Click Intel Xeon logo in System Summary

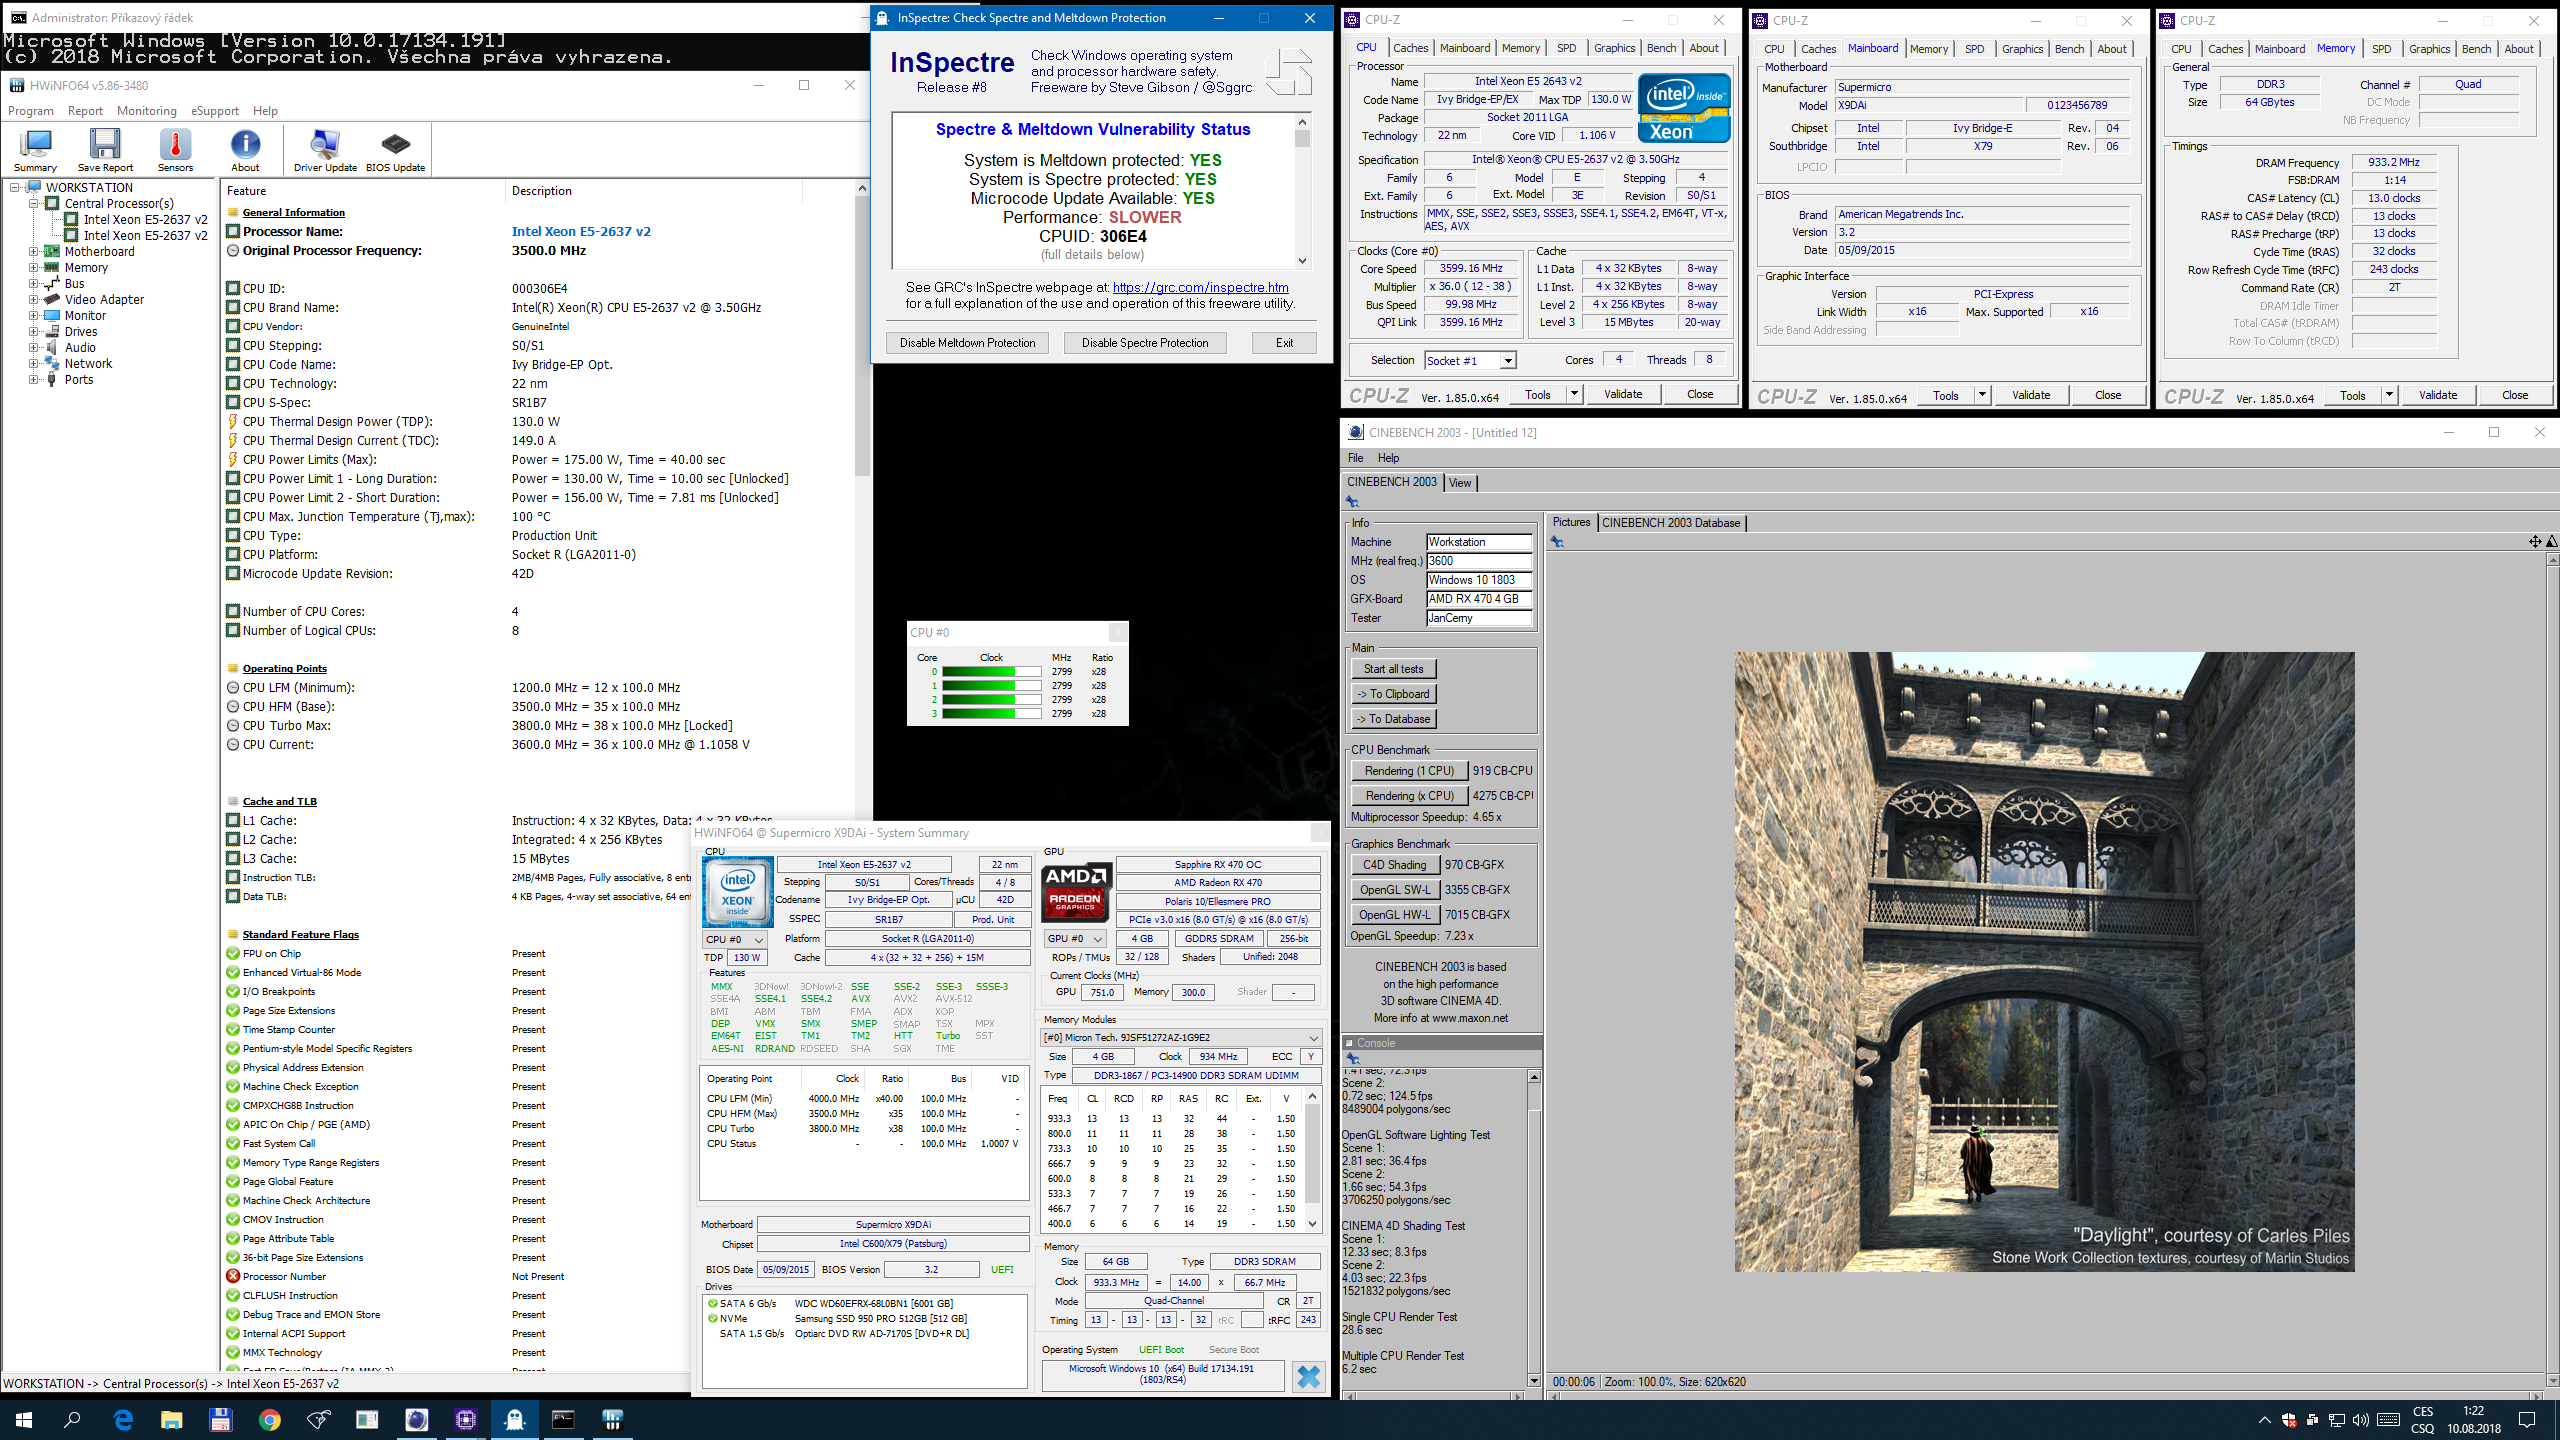[738, 892]
